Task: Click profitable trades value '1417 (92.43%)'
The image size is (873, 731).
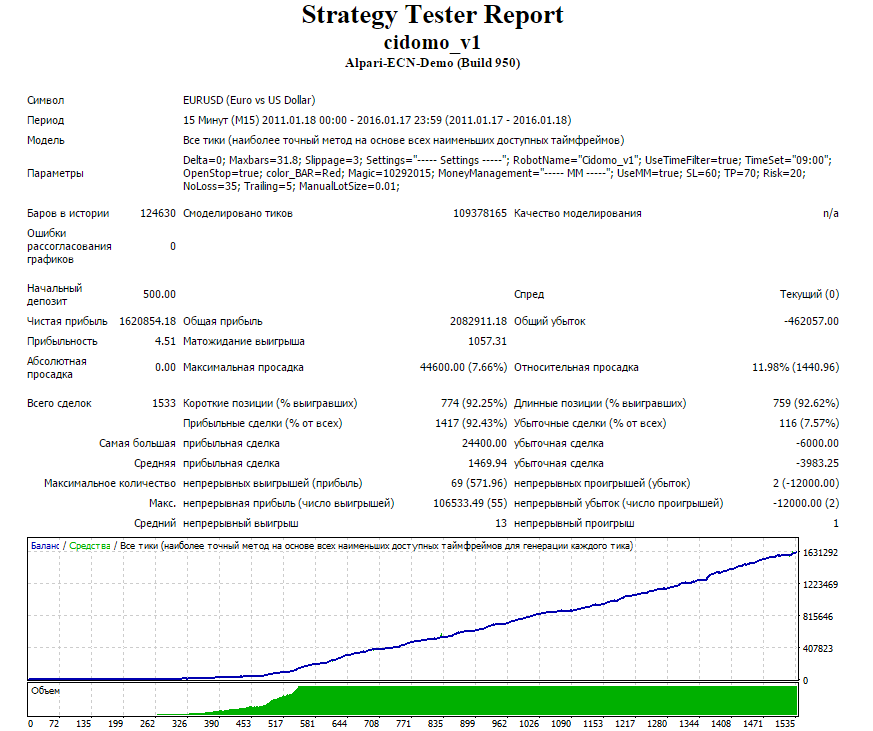Action: pyautogui.click(x=471, y=423)
